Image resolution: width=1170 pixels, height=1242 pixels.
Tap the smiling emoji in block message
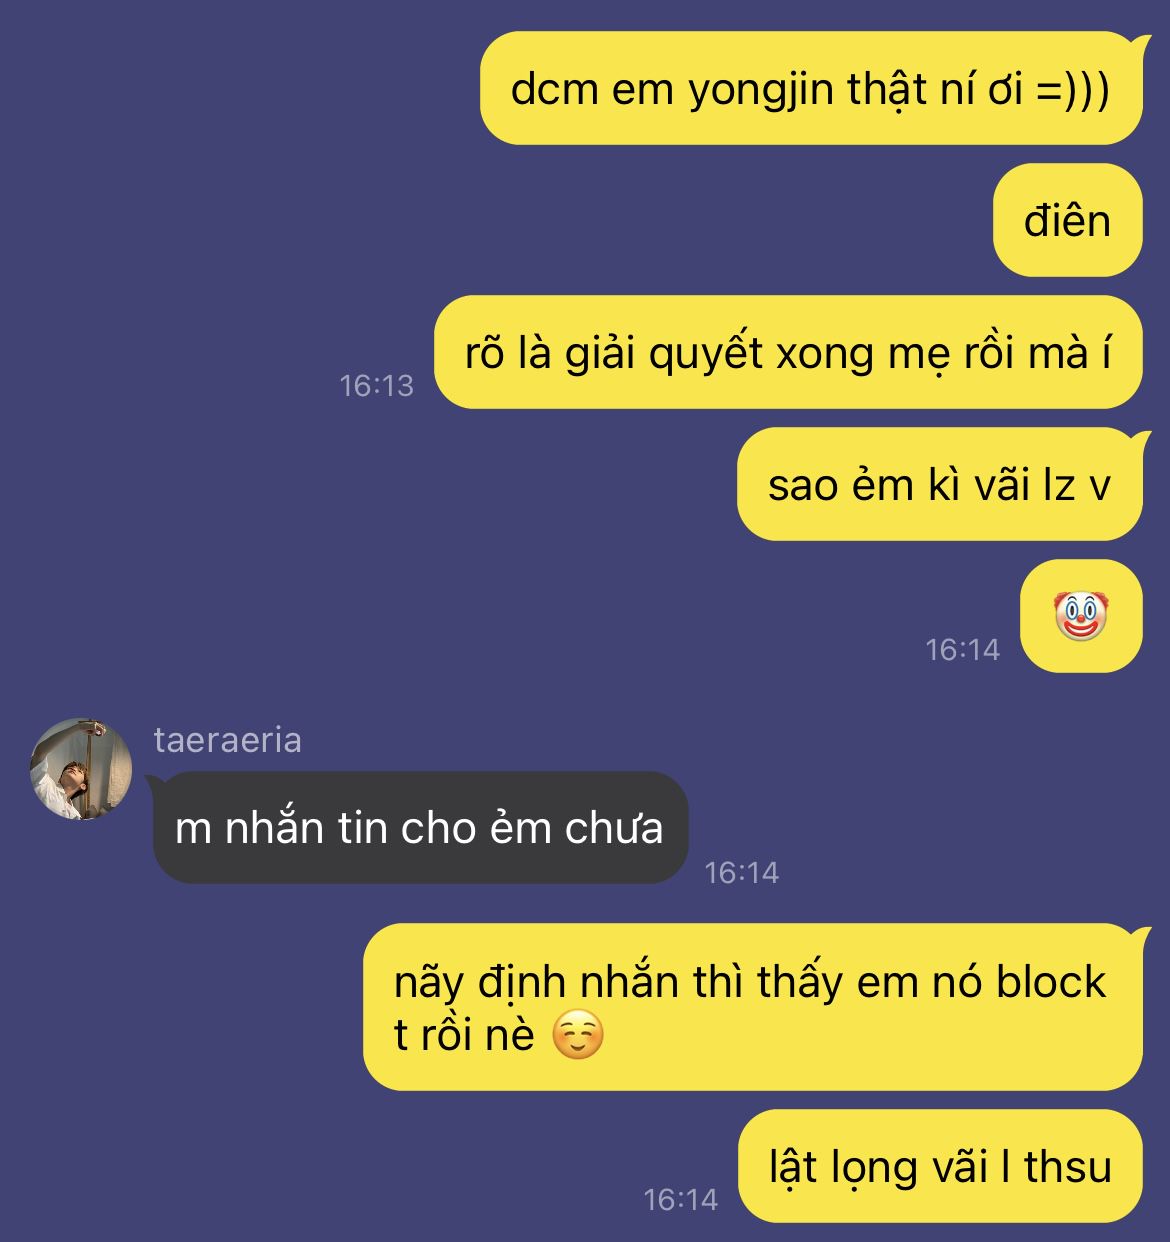[x=578, y=1036]
